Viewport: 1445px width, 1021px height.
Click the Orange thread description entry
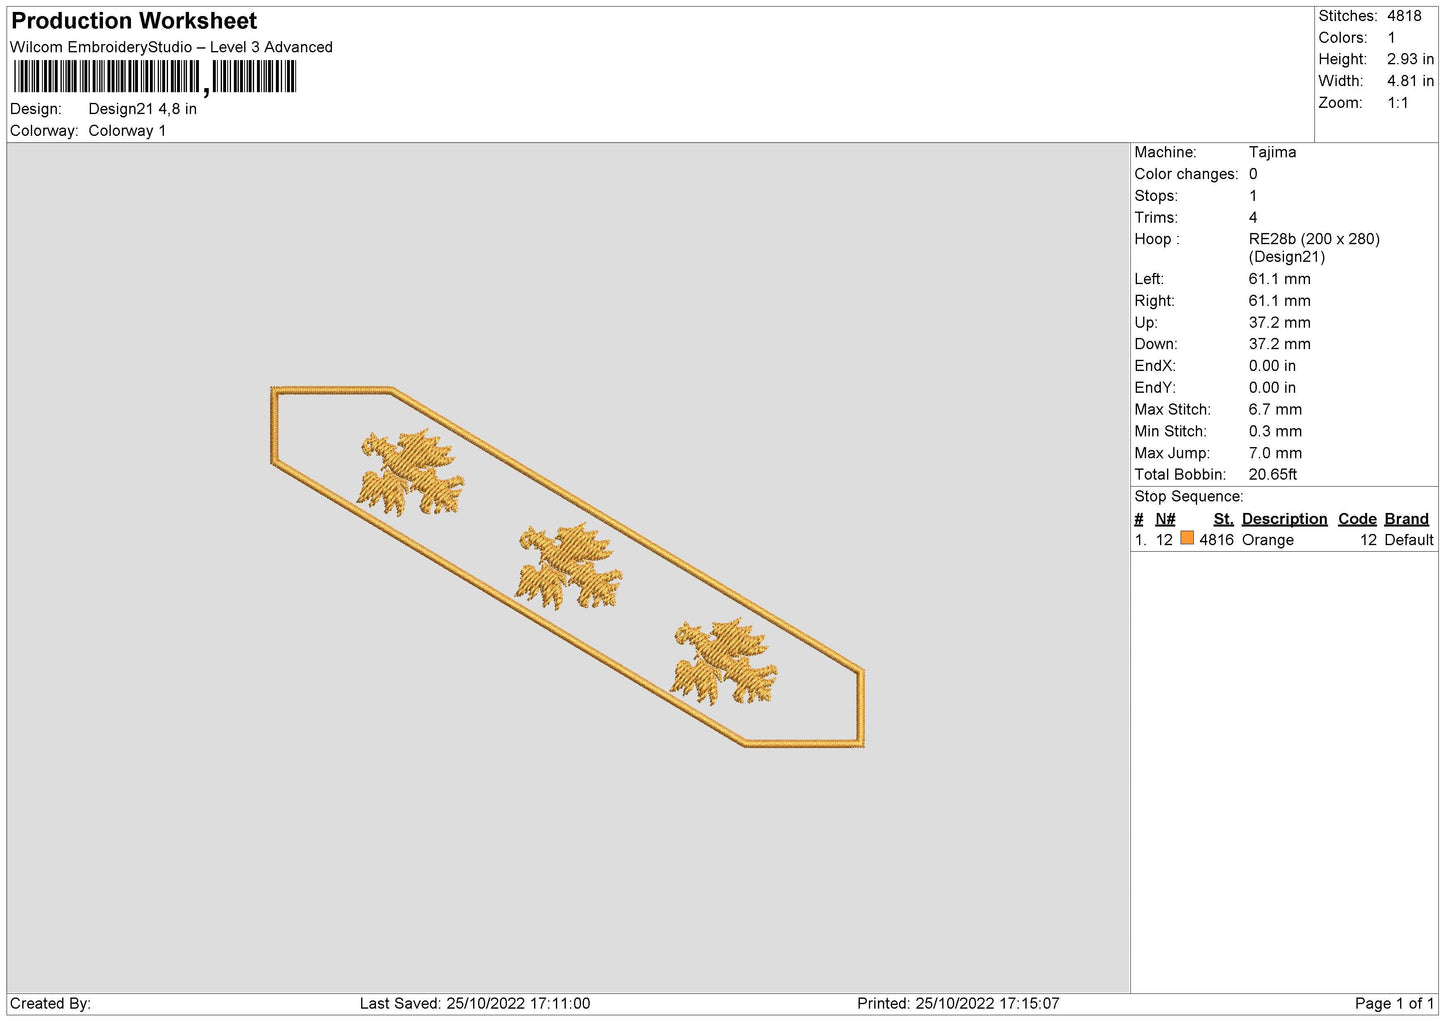pyautogui.click(x=1268, y=540)
